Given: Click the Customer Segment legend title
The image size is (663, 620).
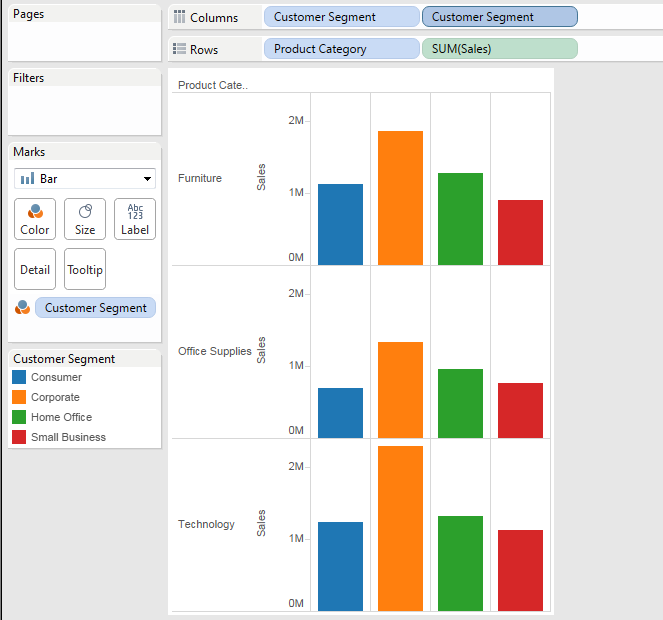Looking at the screenshot, I should tap(64, 359).
